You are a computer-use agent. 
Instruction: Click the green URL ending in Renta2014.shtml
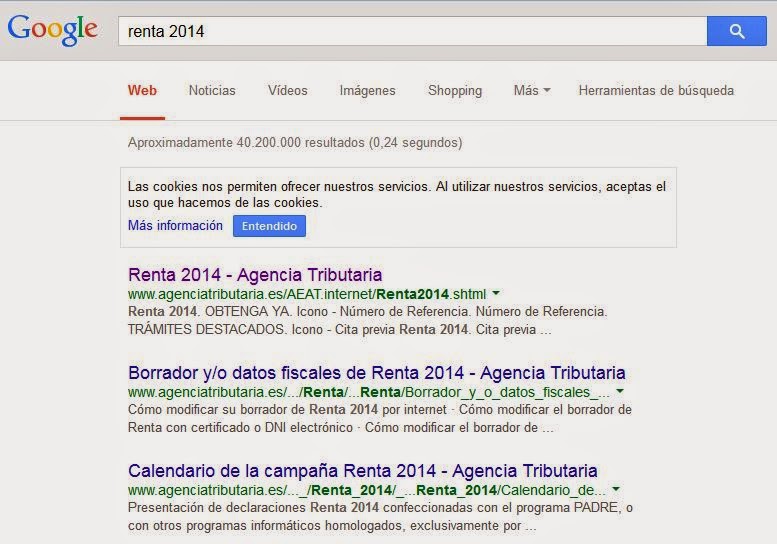[307, 294]
